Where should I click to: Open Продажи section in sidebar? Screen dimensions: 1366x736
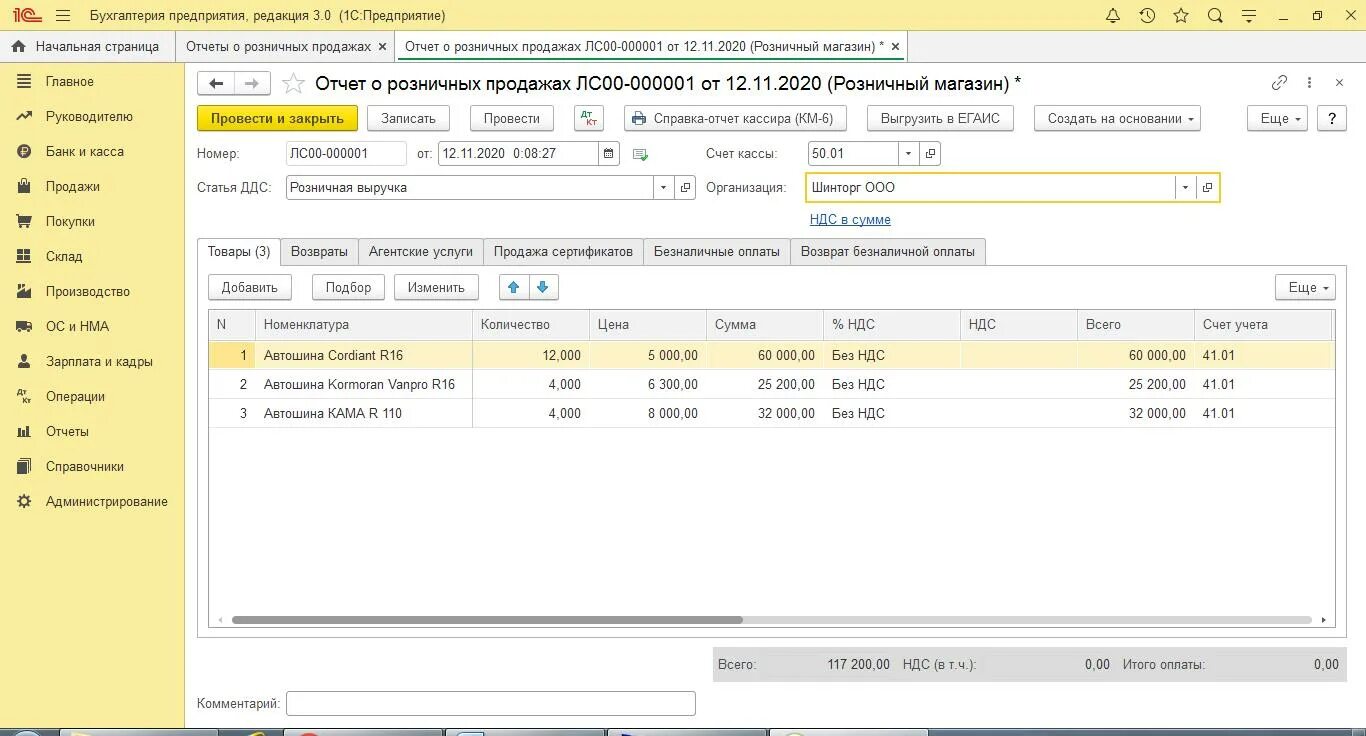pyautogui.click(x=73, y=186)
